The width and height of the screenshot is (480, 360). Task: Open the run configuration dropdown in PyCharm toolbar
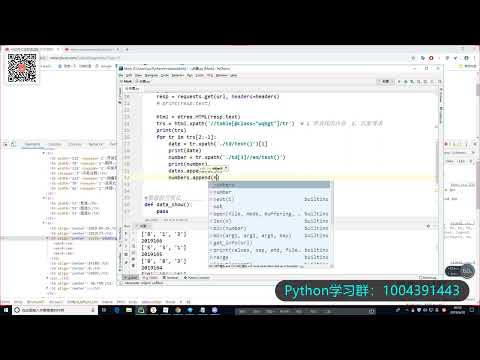pyautogui.click(x=386, y=81)
